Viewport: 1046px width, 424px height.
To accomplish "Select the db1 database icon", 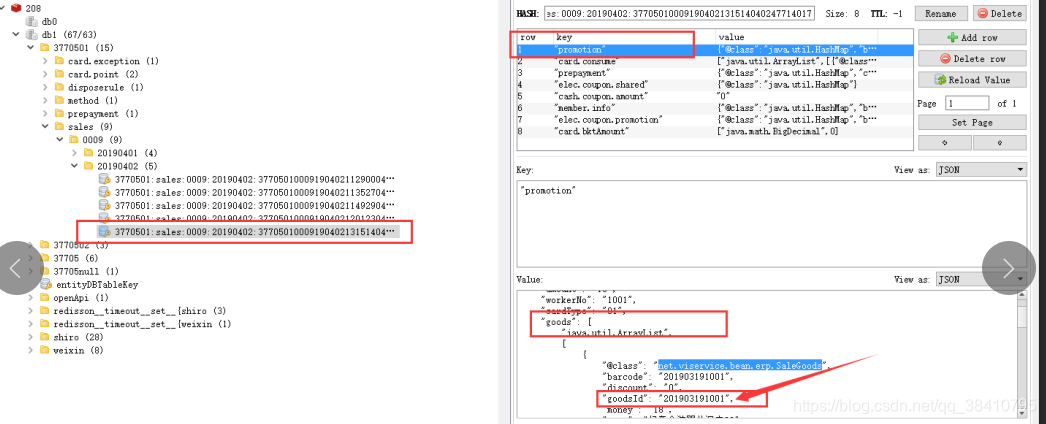I will [31, 35].
